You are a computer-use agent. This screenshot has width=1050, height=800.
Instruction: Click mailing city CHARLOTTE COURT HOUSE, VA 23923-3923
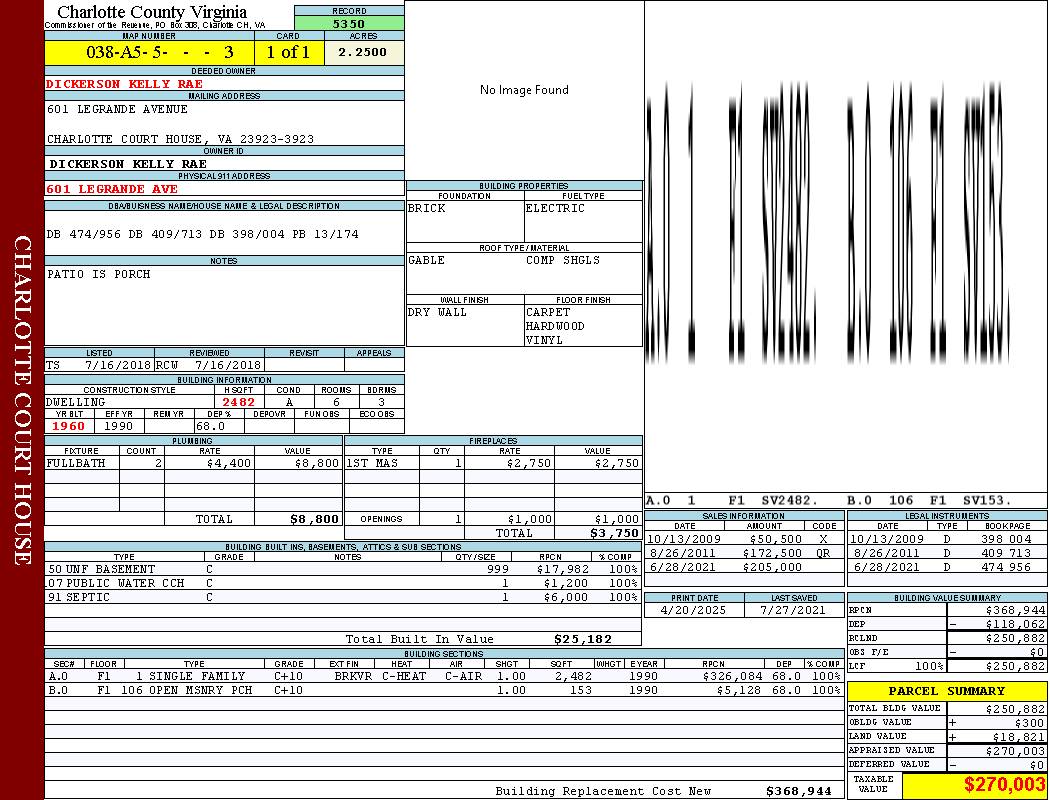[180, 139]
